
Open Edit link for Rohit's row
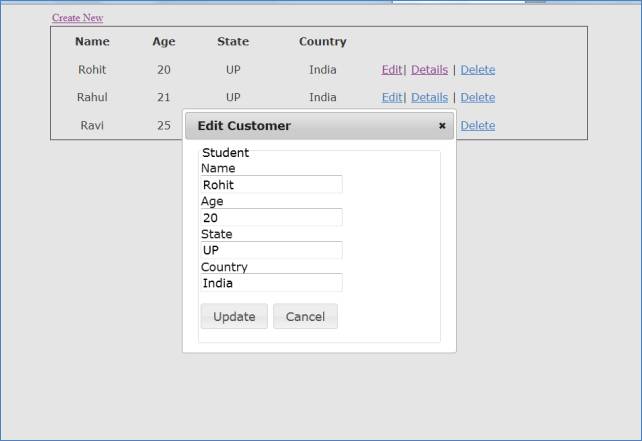pos(391,70)
